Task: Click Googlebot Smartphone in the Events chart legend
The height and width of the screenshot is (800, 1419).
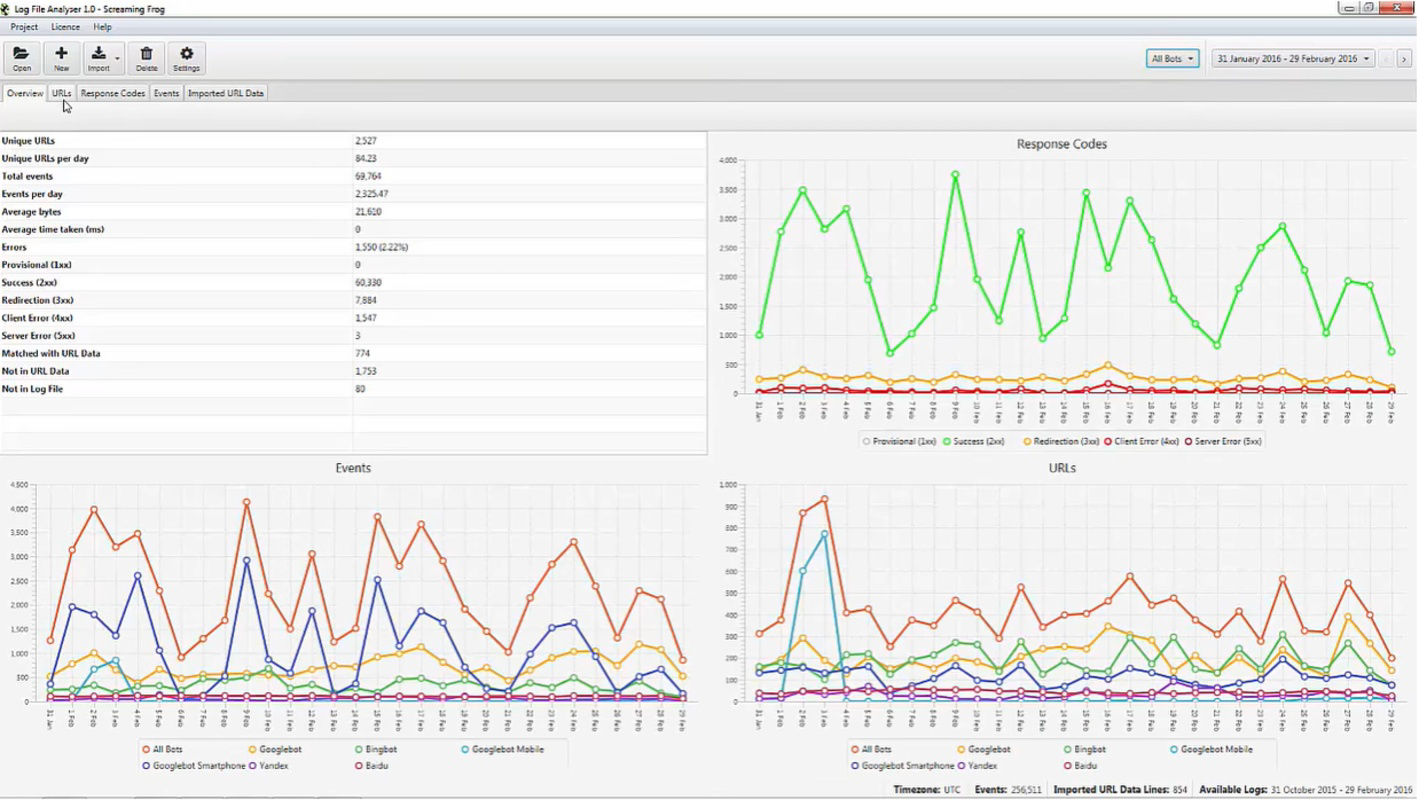Action: [x=194, y=766]
